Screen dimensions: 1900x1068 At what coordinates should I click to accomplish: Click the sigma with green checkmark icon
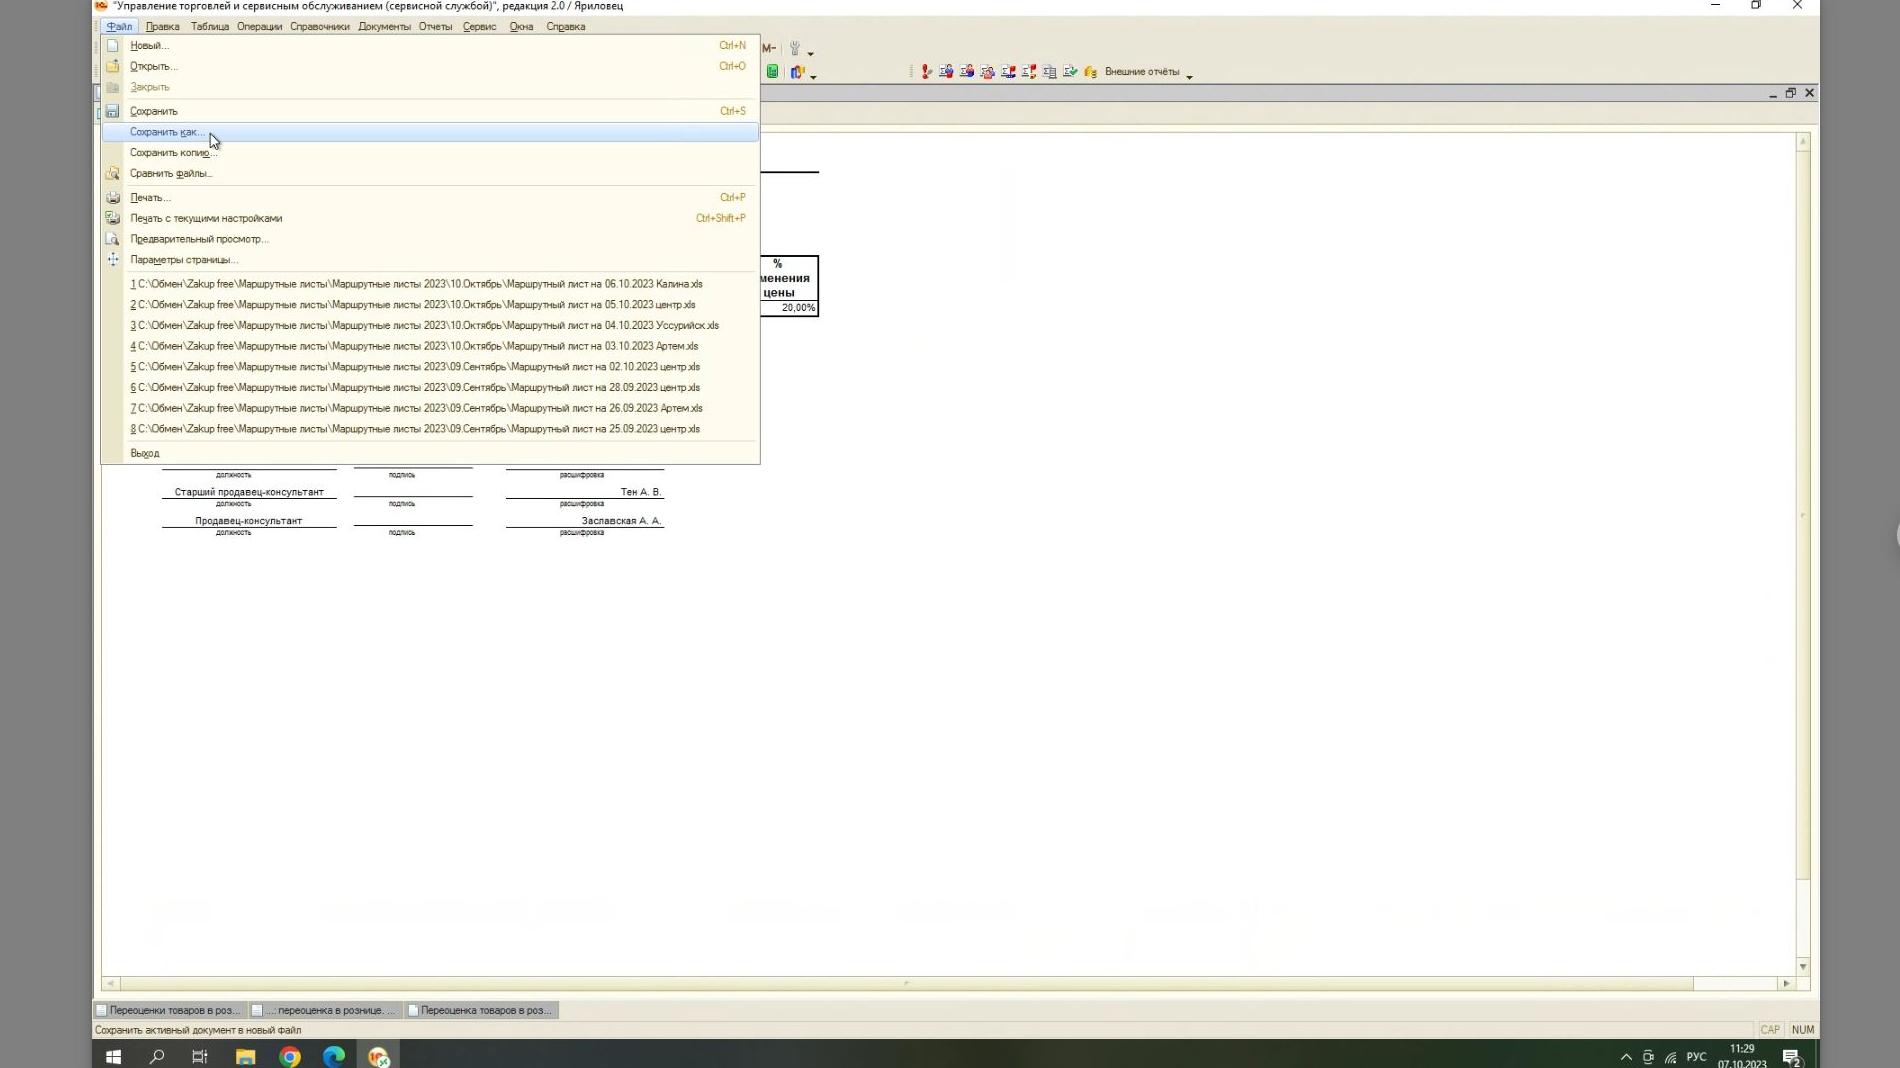click(x=1070, y=72)
